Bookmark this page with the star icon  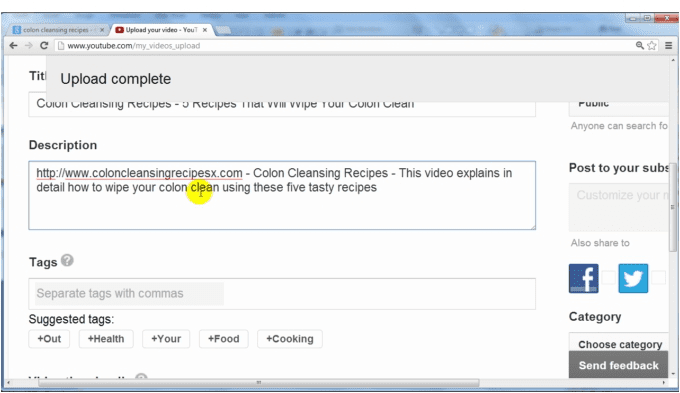tap(652, 46)
